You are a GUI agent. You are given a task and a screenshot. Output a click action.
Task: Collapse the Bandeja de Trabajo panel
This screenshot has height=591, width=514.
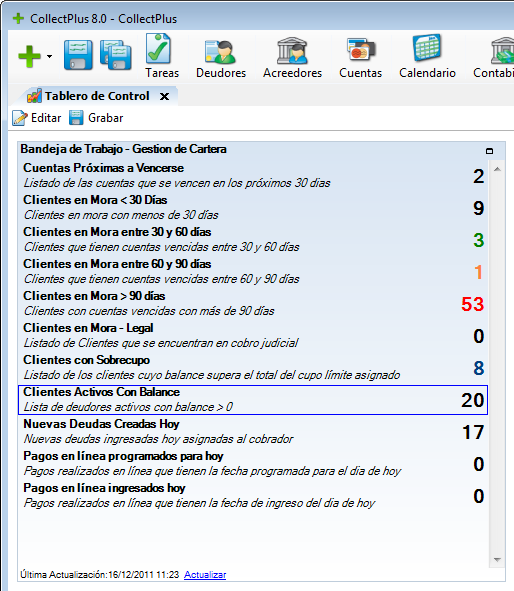point(489,151)
